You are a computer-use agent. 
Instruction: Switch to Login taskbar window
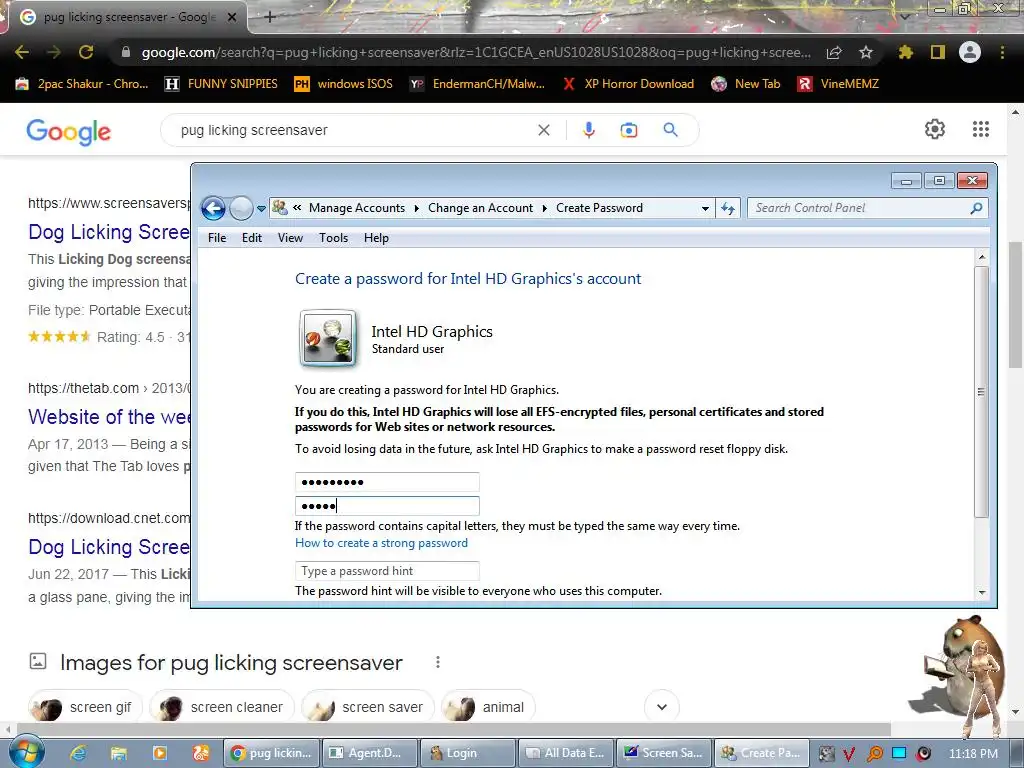click(468, 753)
